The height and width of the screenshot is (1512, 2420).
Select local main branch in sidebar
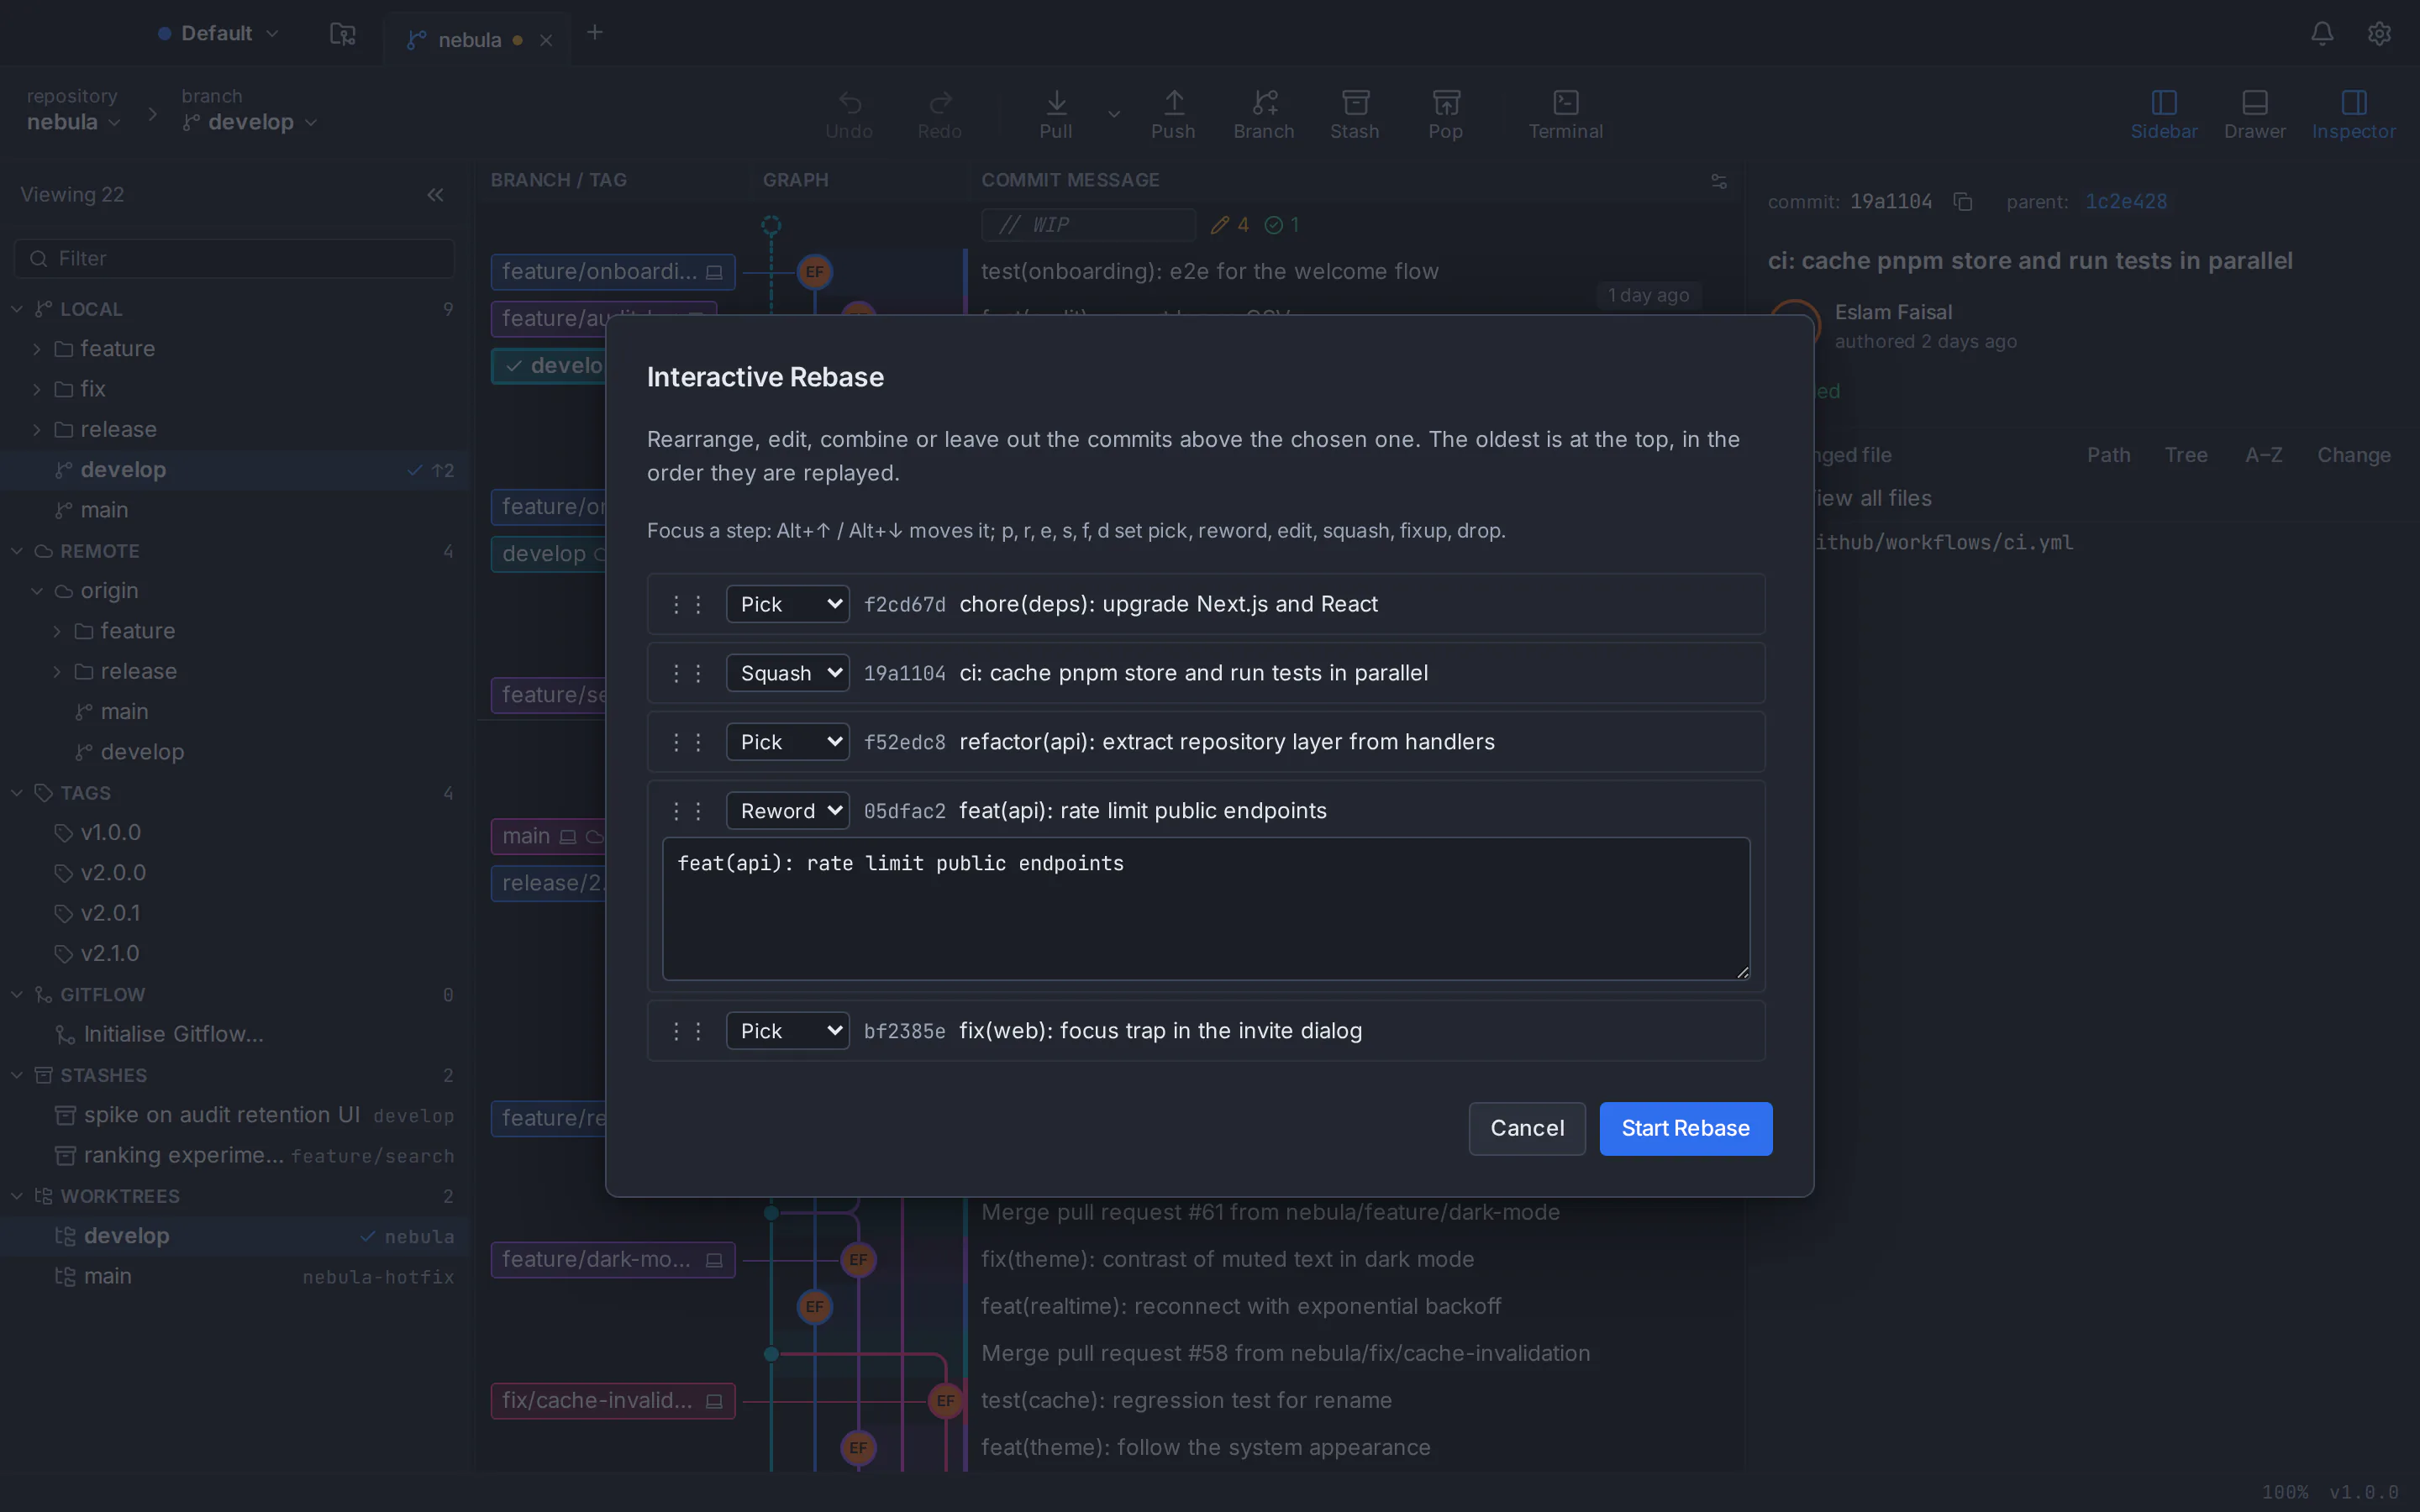(235, 510)
